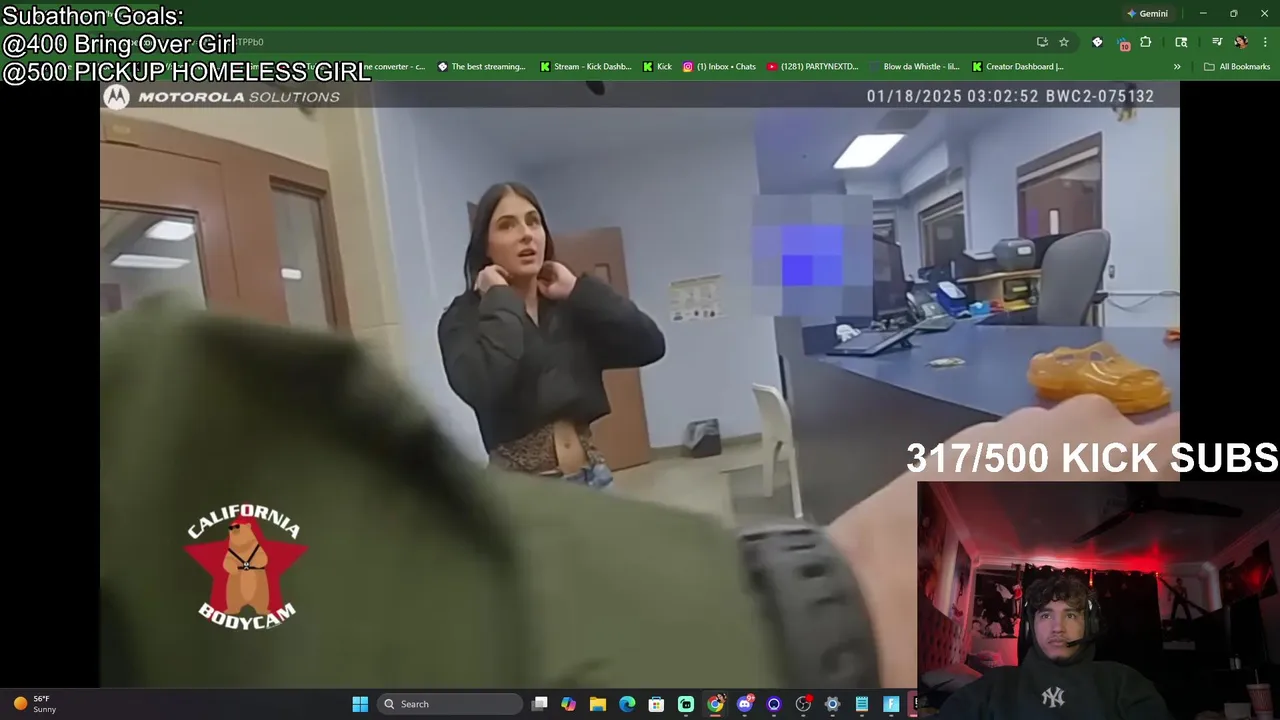The width and height of the screenshot is (1280, 720).
Task: Open the Windows Start menu
Action: click(360, 704)
